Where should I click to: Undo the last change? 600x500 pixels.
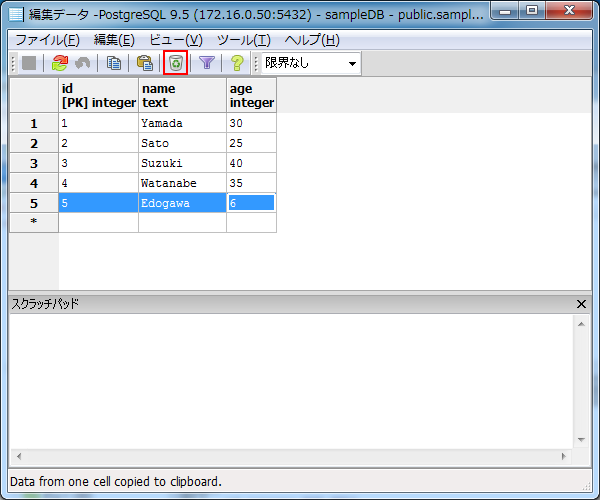tap(83, 63)
